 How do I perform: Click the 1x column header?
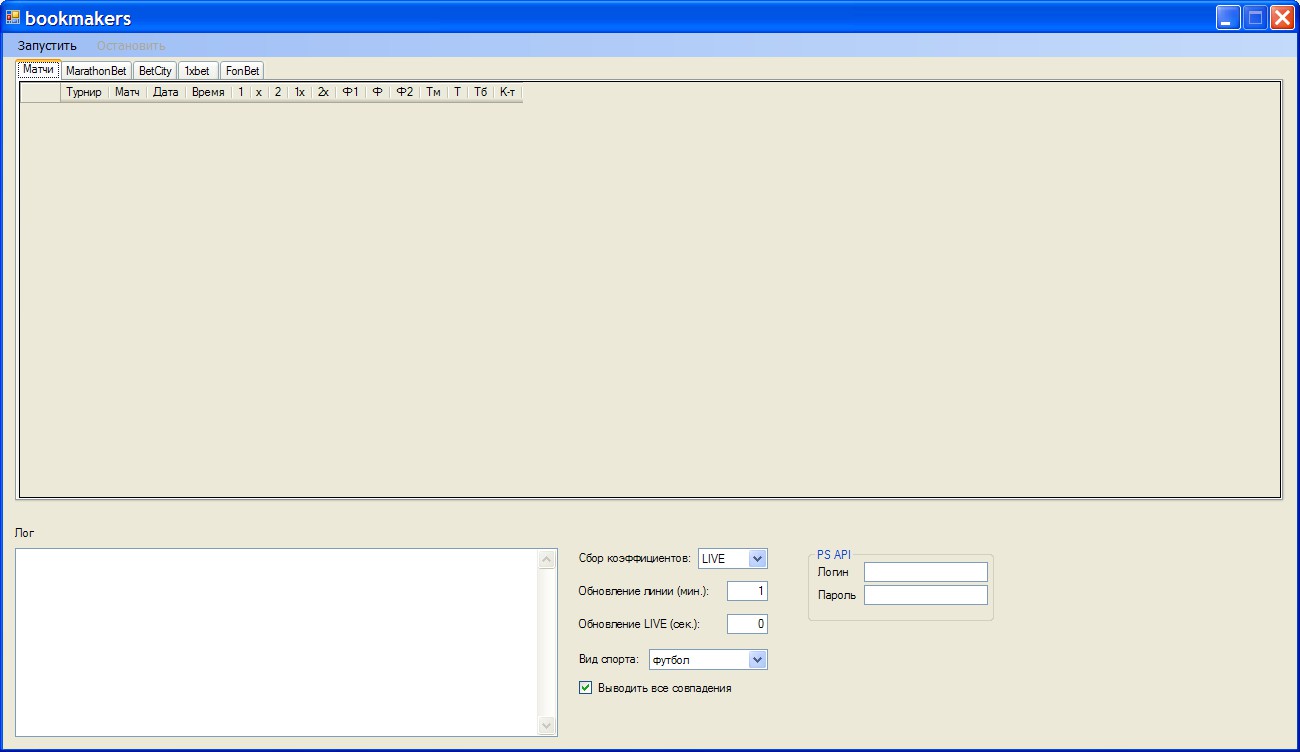[299, 92]
